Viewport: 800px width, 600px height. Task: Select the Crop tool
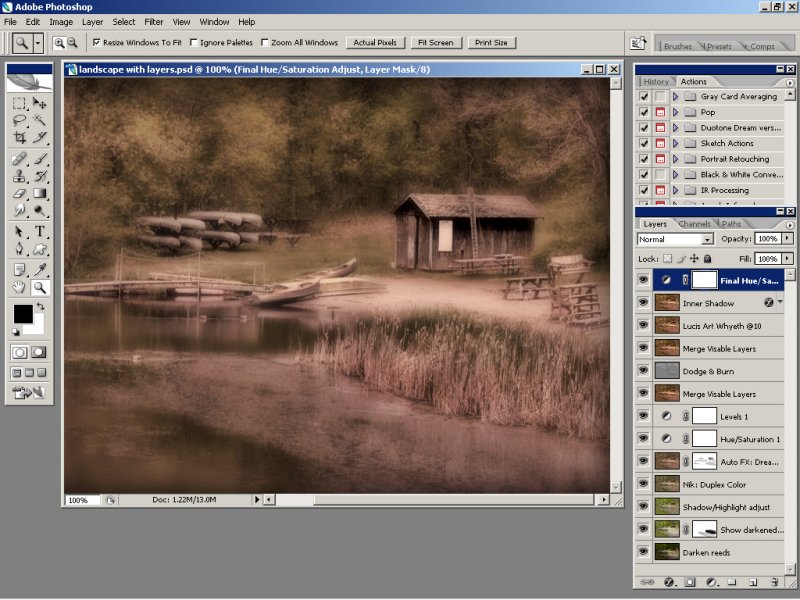point(19,137)
